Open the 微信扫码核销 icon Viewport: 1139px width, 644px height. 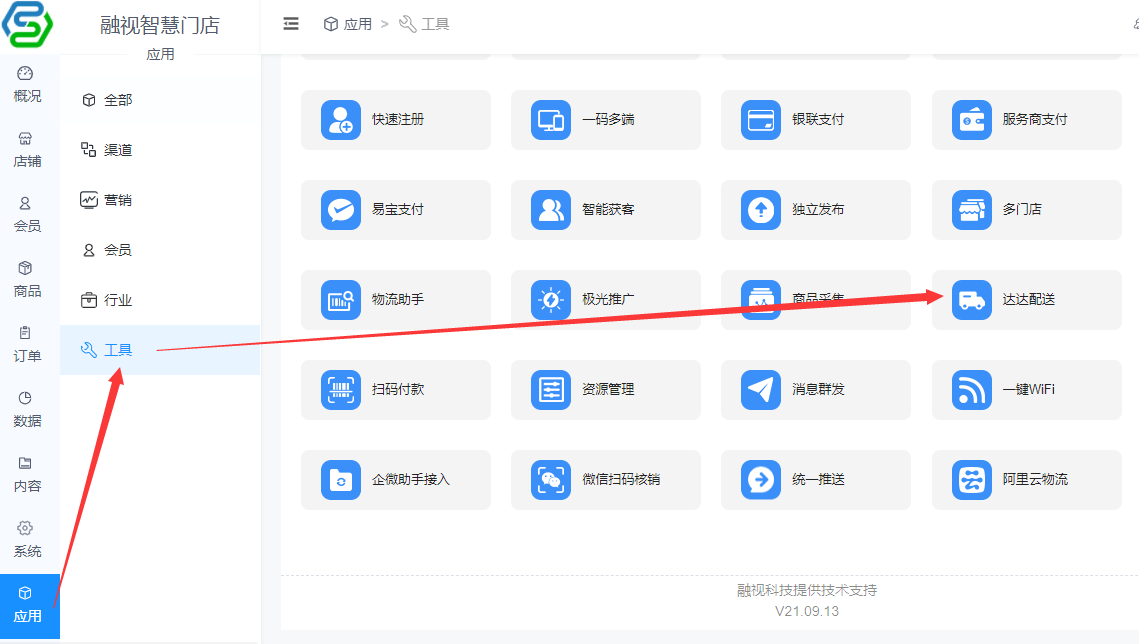tap(551, 480)
